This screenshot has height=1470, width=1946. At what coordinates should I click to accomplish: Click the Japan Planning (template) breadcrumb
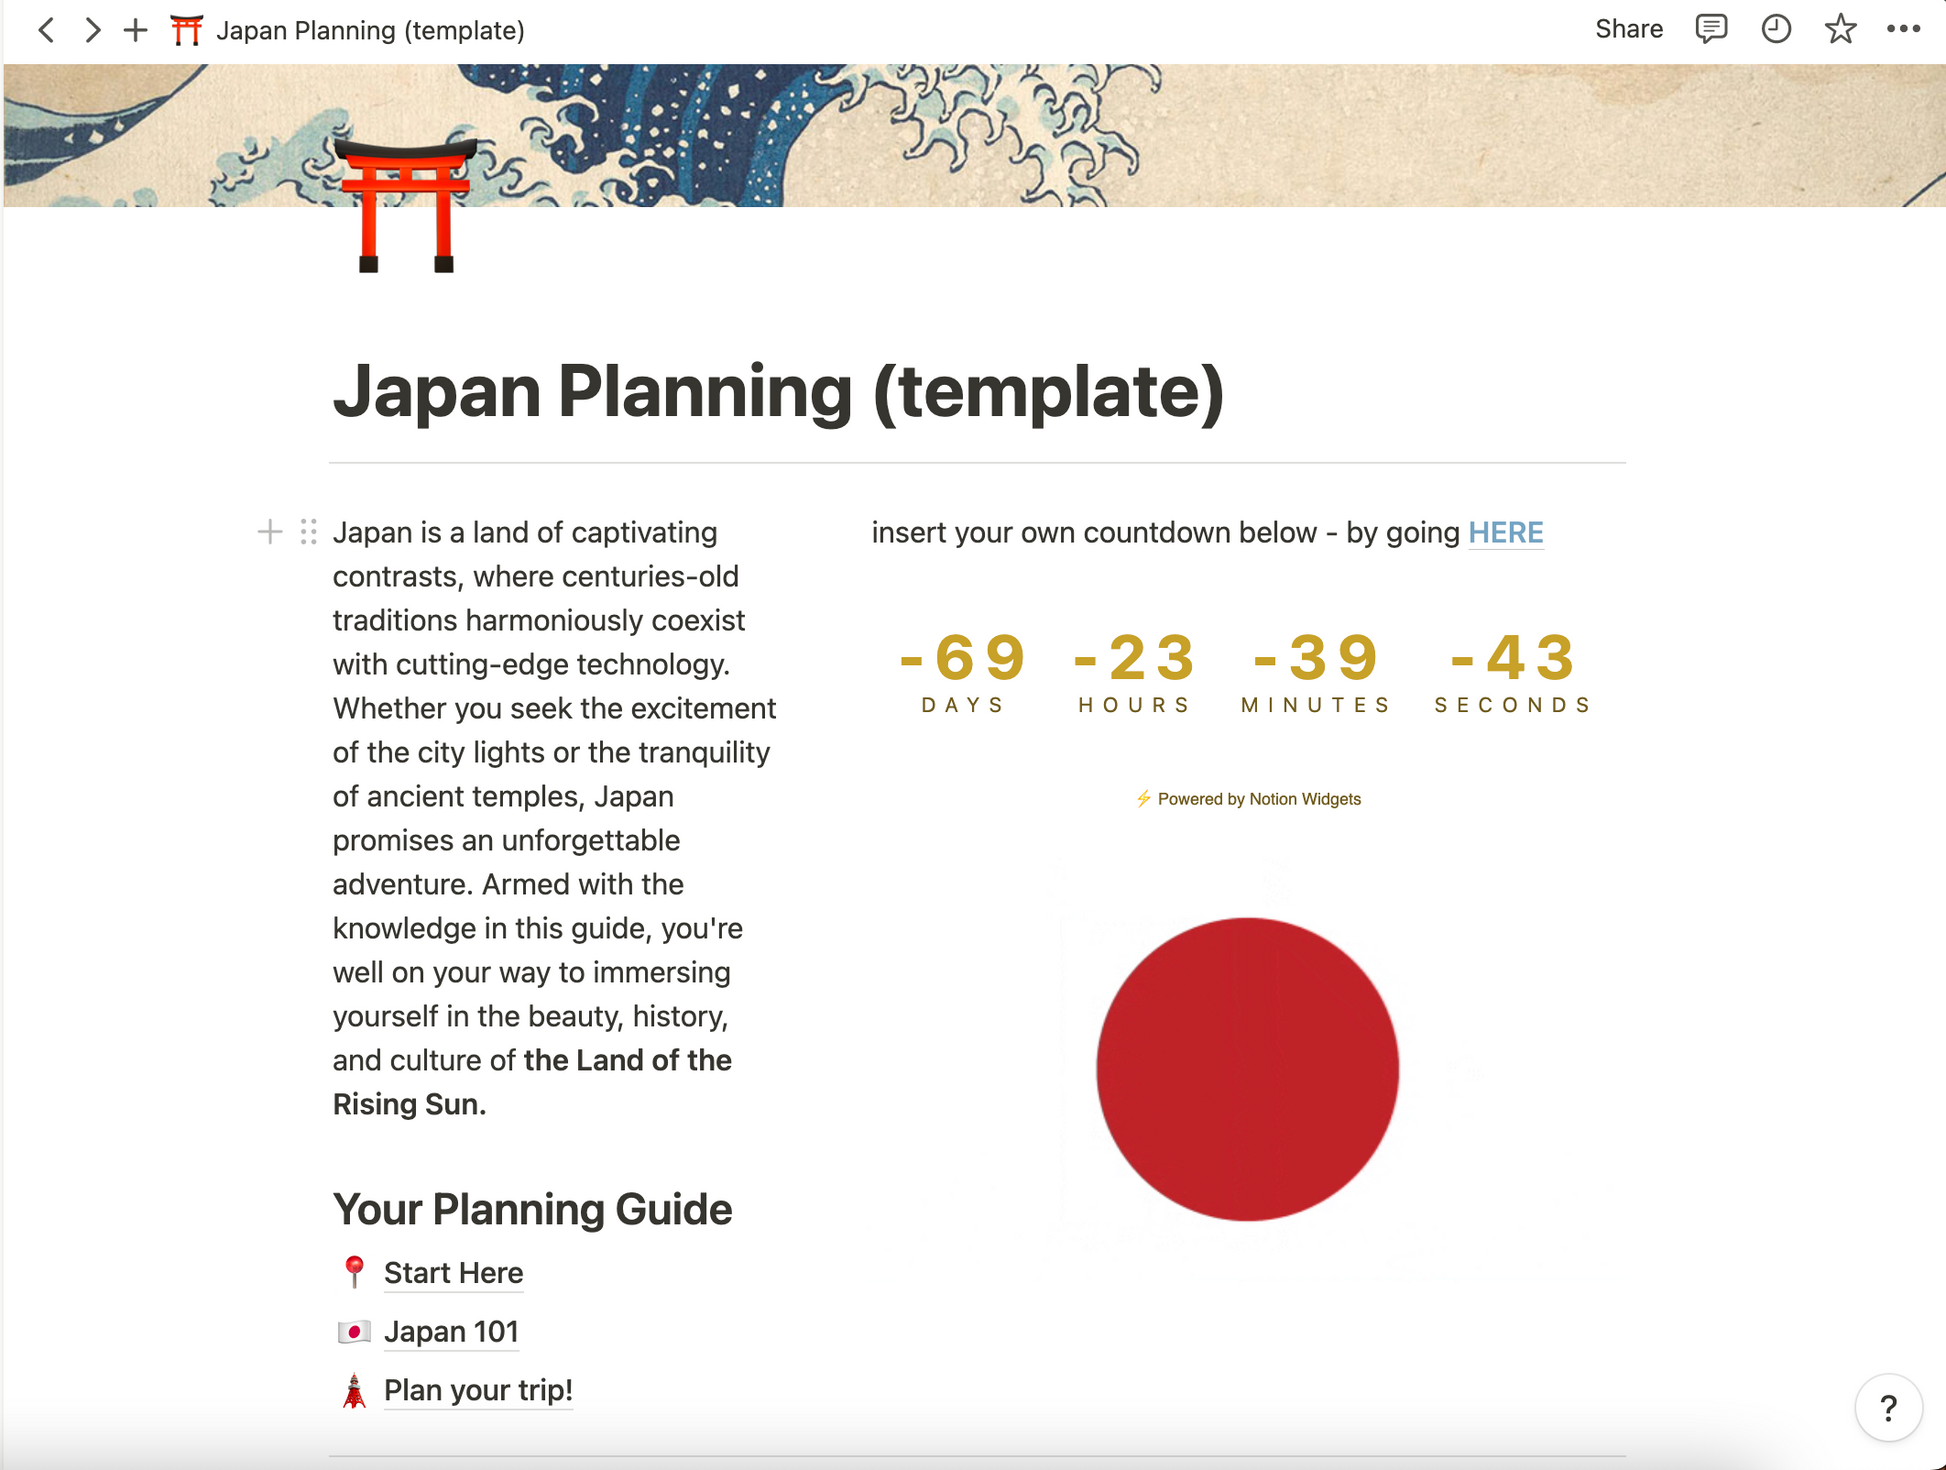click(x=369, y=30)
